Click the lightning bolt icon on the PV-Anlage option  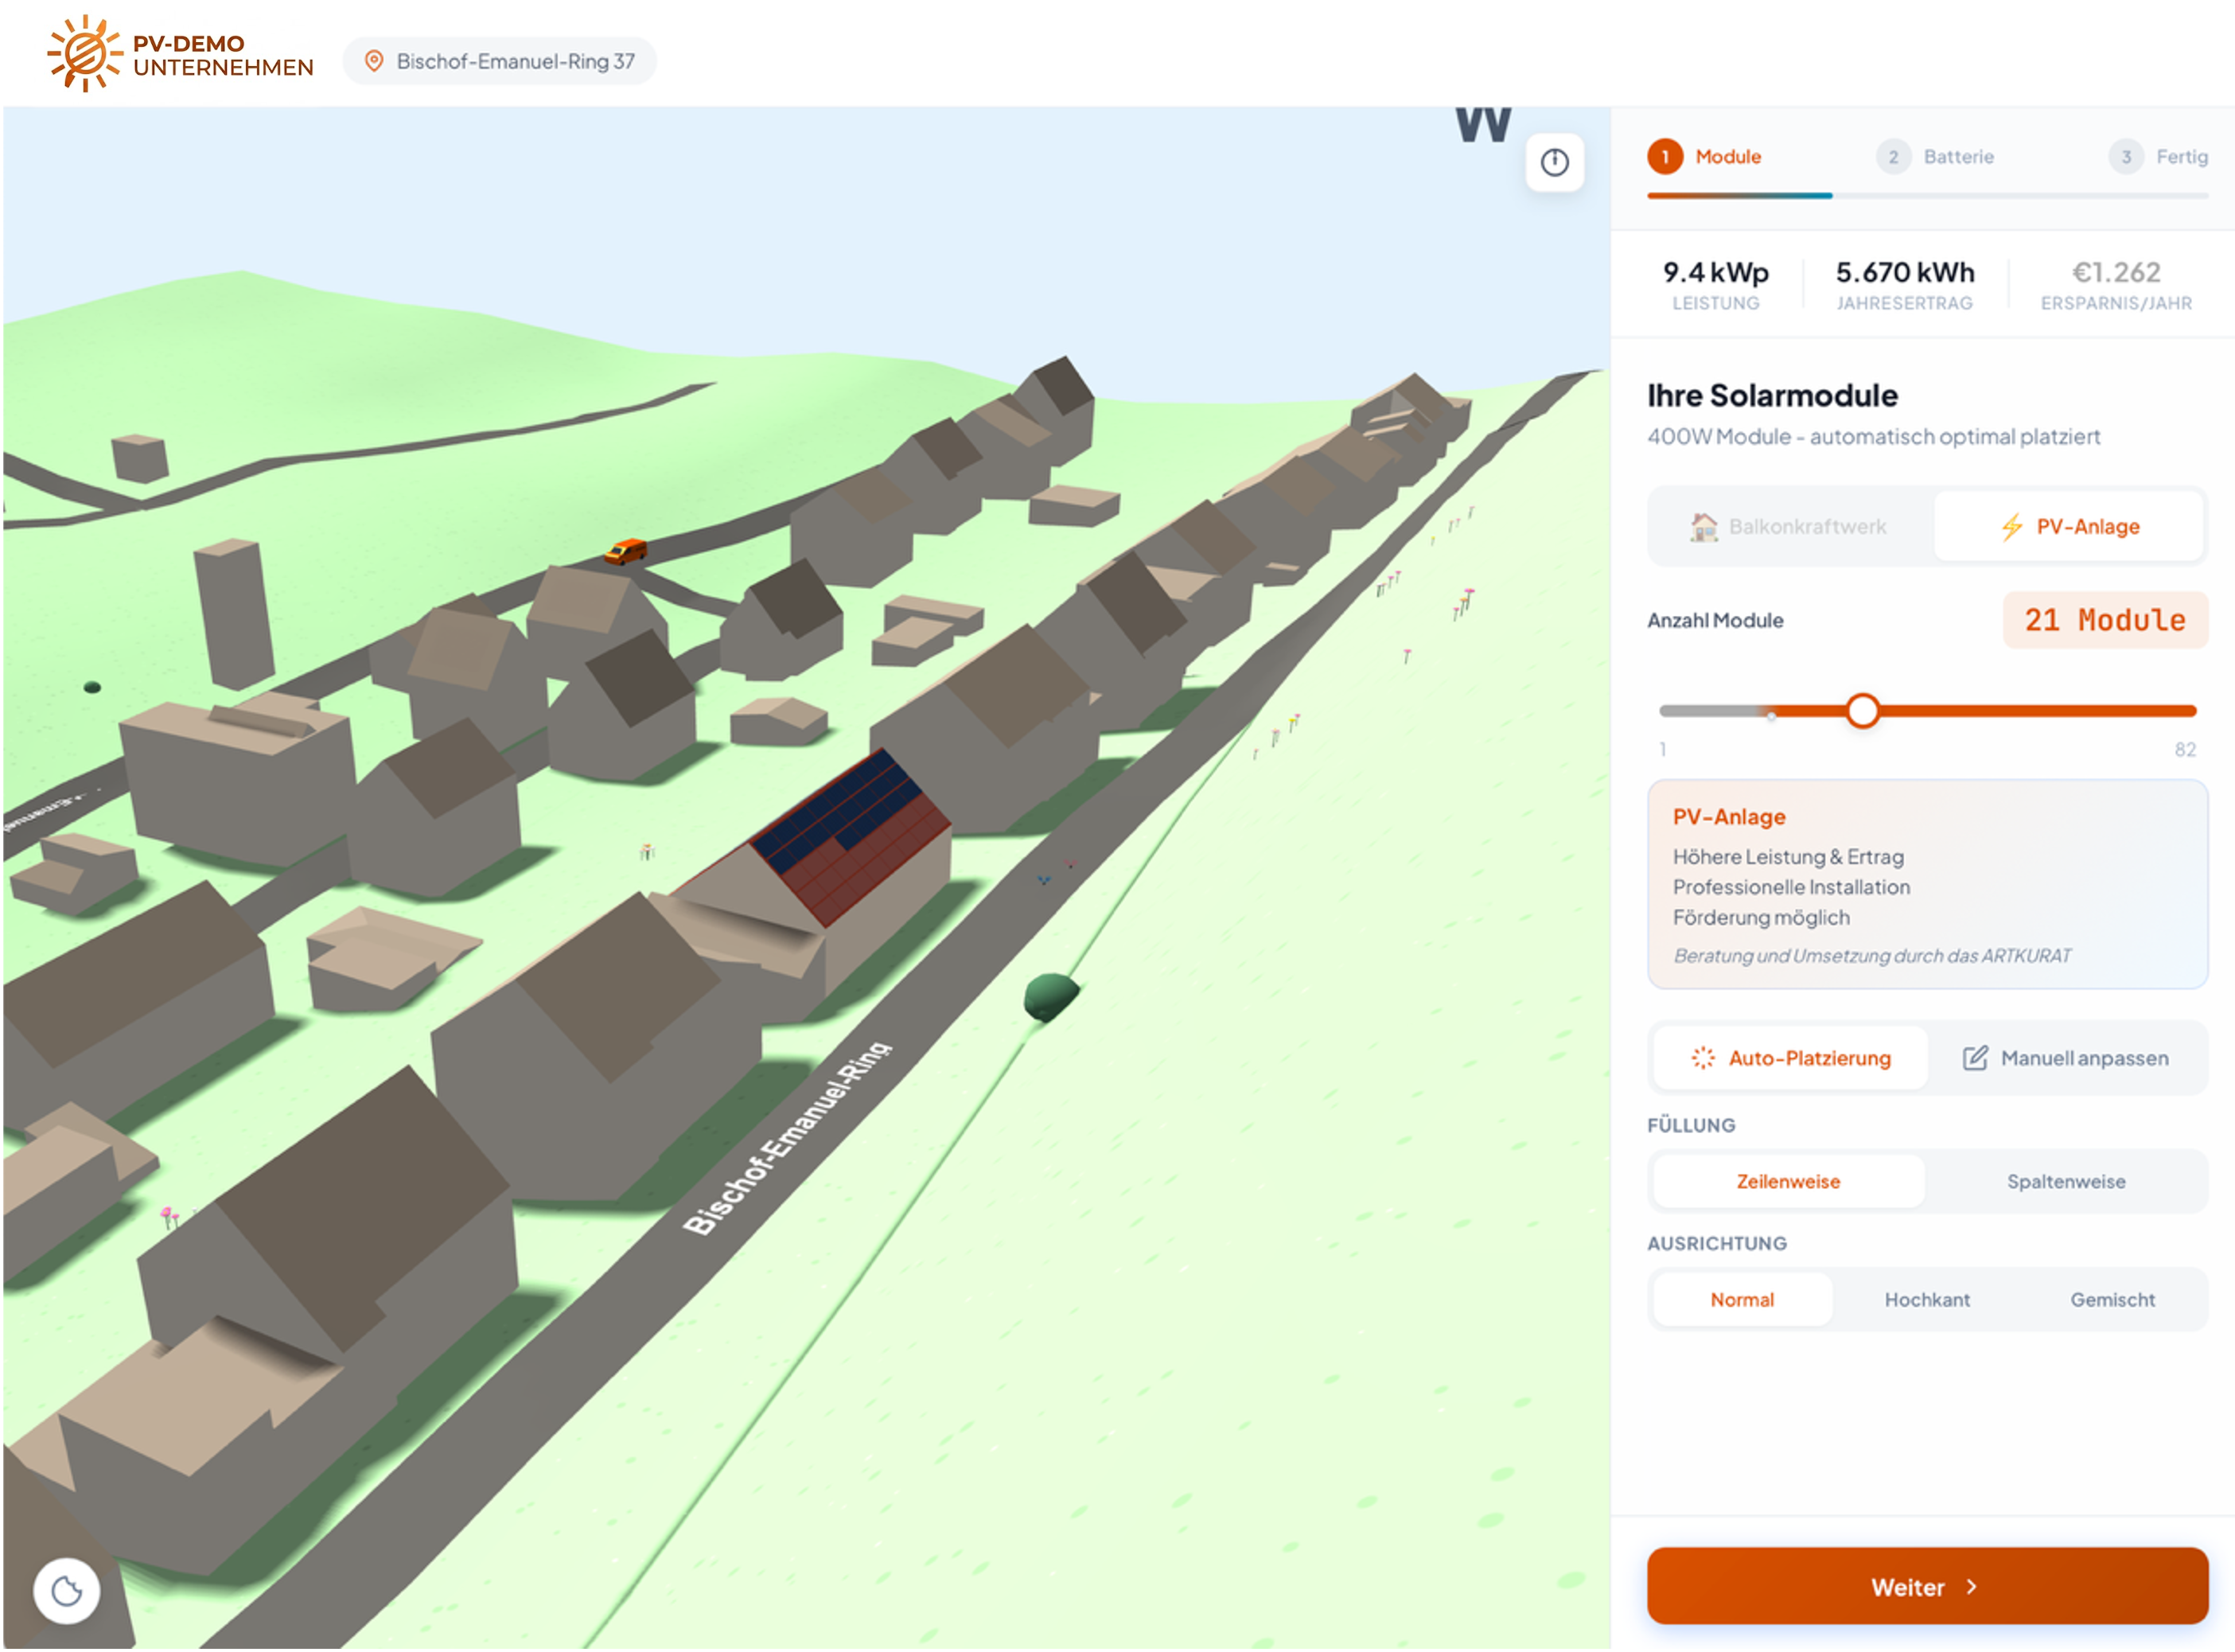[x=2012, y=527]
